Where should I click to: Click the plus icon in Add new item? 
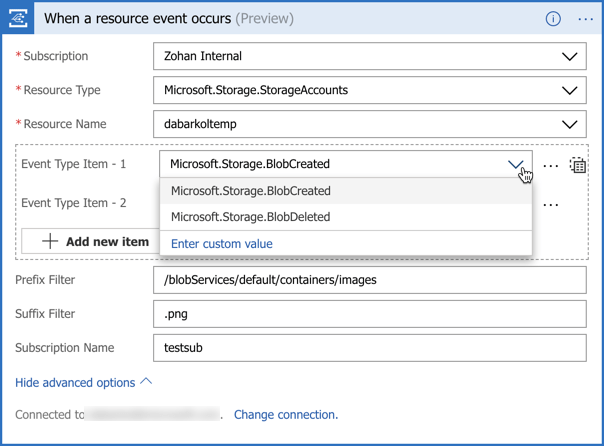click(x=50, y=241)
